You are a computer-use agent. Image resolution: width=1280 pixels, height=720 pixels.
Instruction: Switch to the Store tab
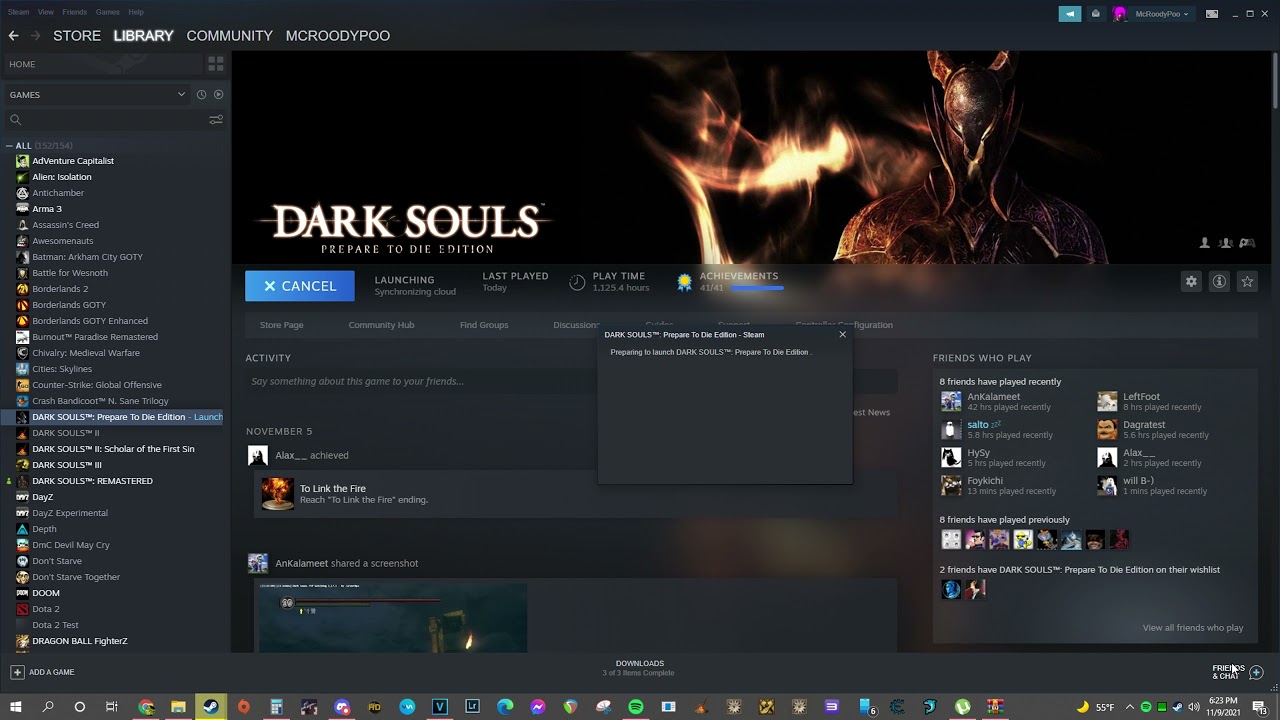[77, 36]
